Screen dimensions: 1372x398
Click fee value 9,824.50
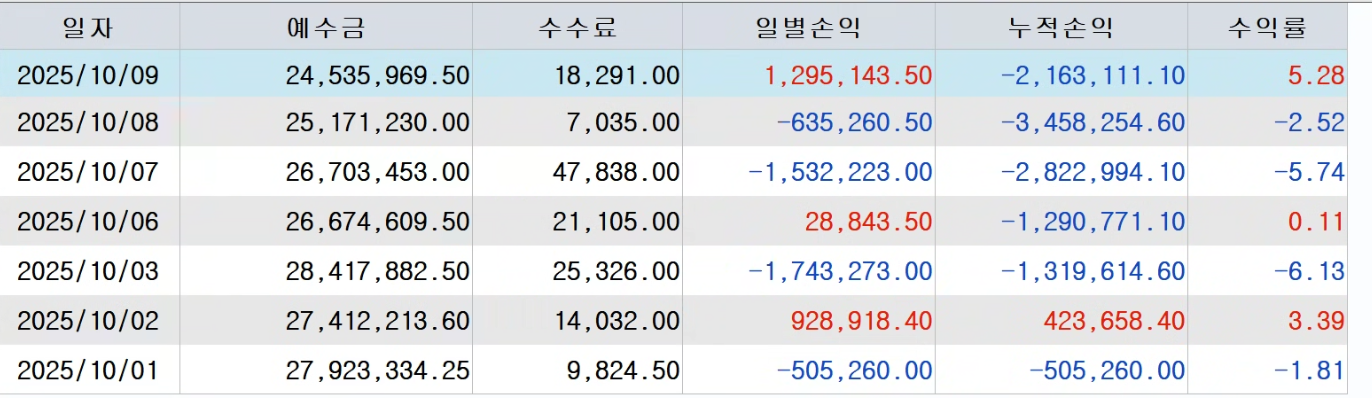click(x=624, y=370)
